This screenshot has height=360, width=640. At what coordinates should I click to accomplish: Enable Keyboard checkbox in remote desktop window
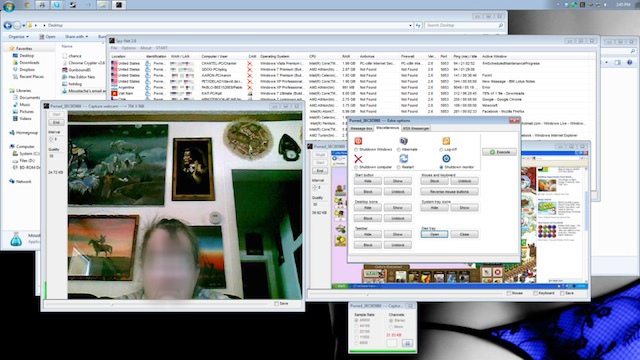tap(535, 293)
